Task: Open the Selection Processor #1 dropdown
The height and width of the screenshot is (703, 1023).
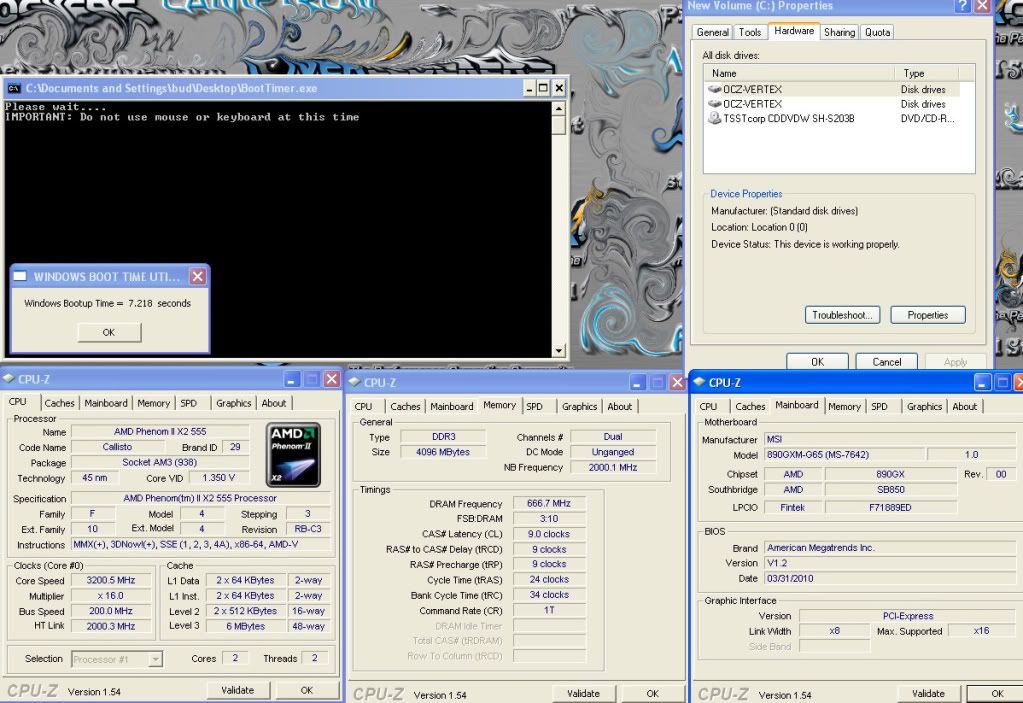Action: [155, 659]
